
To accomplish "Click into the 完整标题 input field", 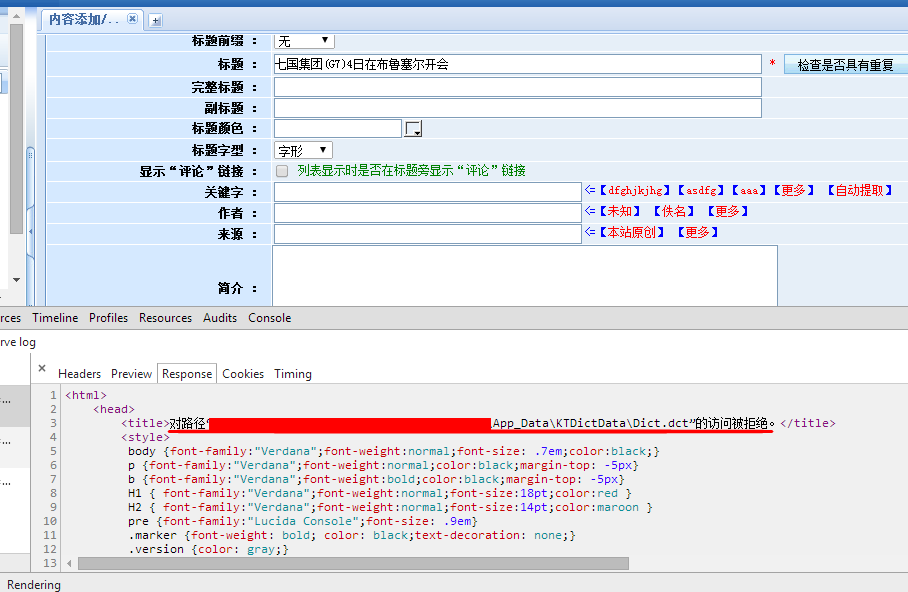I will coord(517,87).
